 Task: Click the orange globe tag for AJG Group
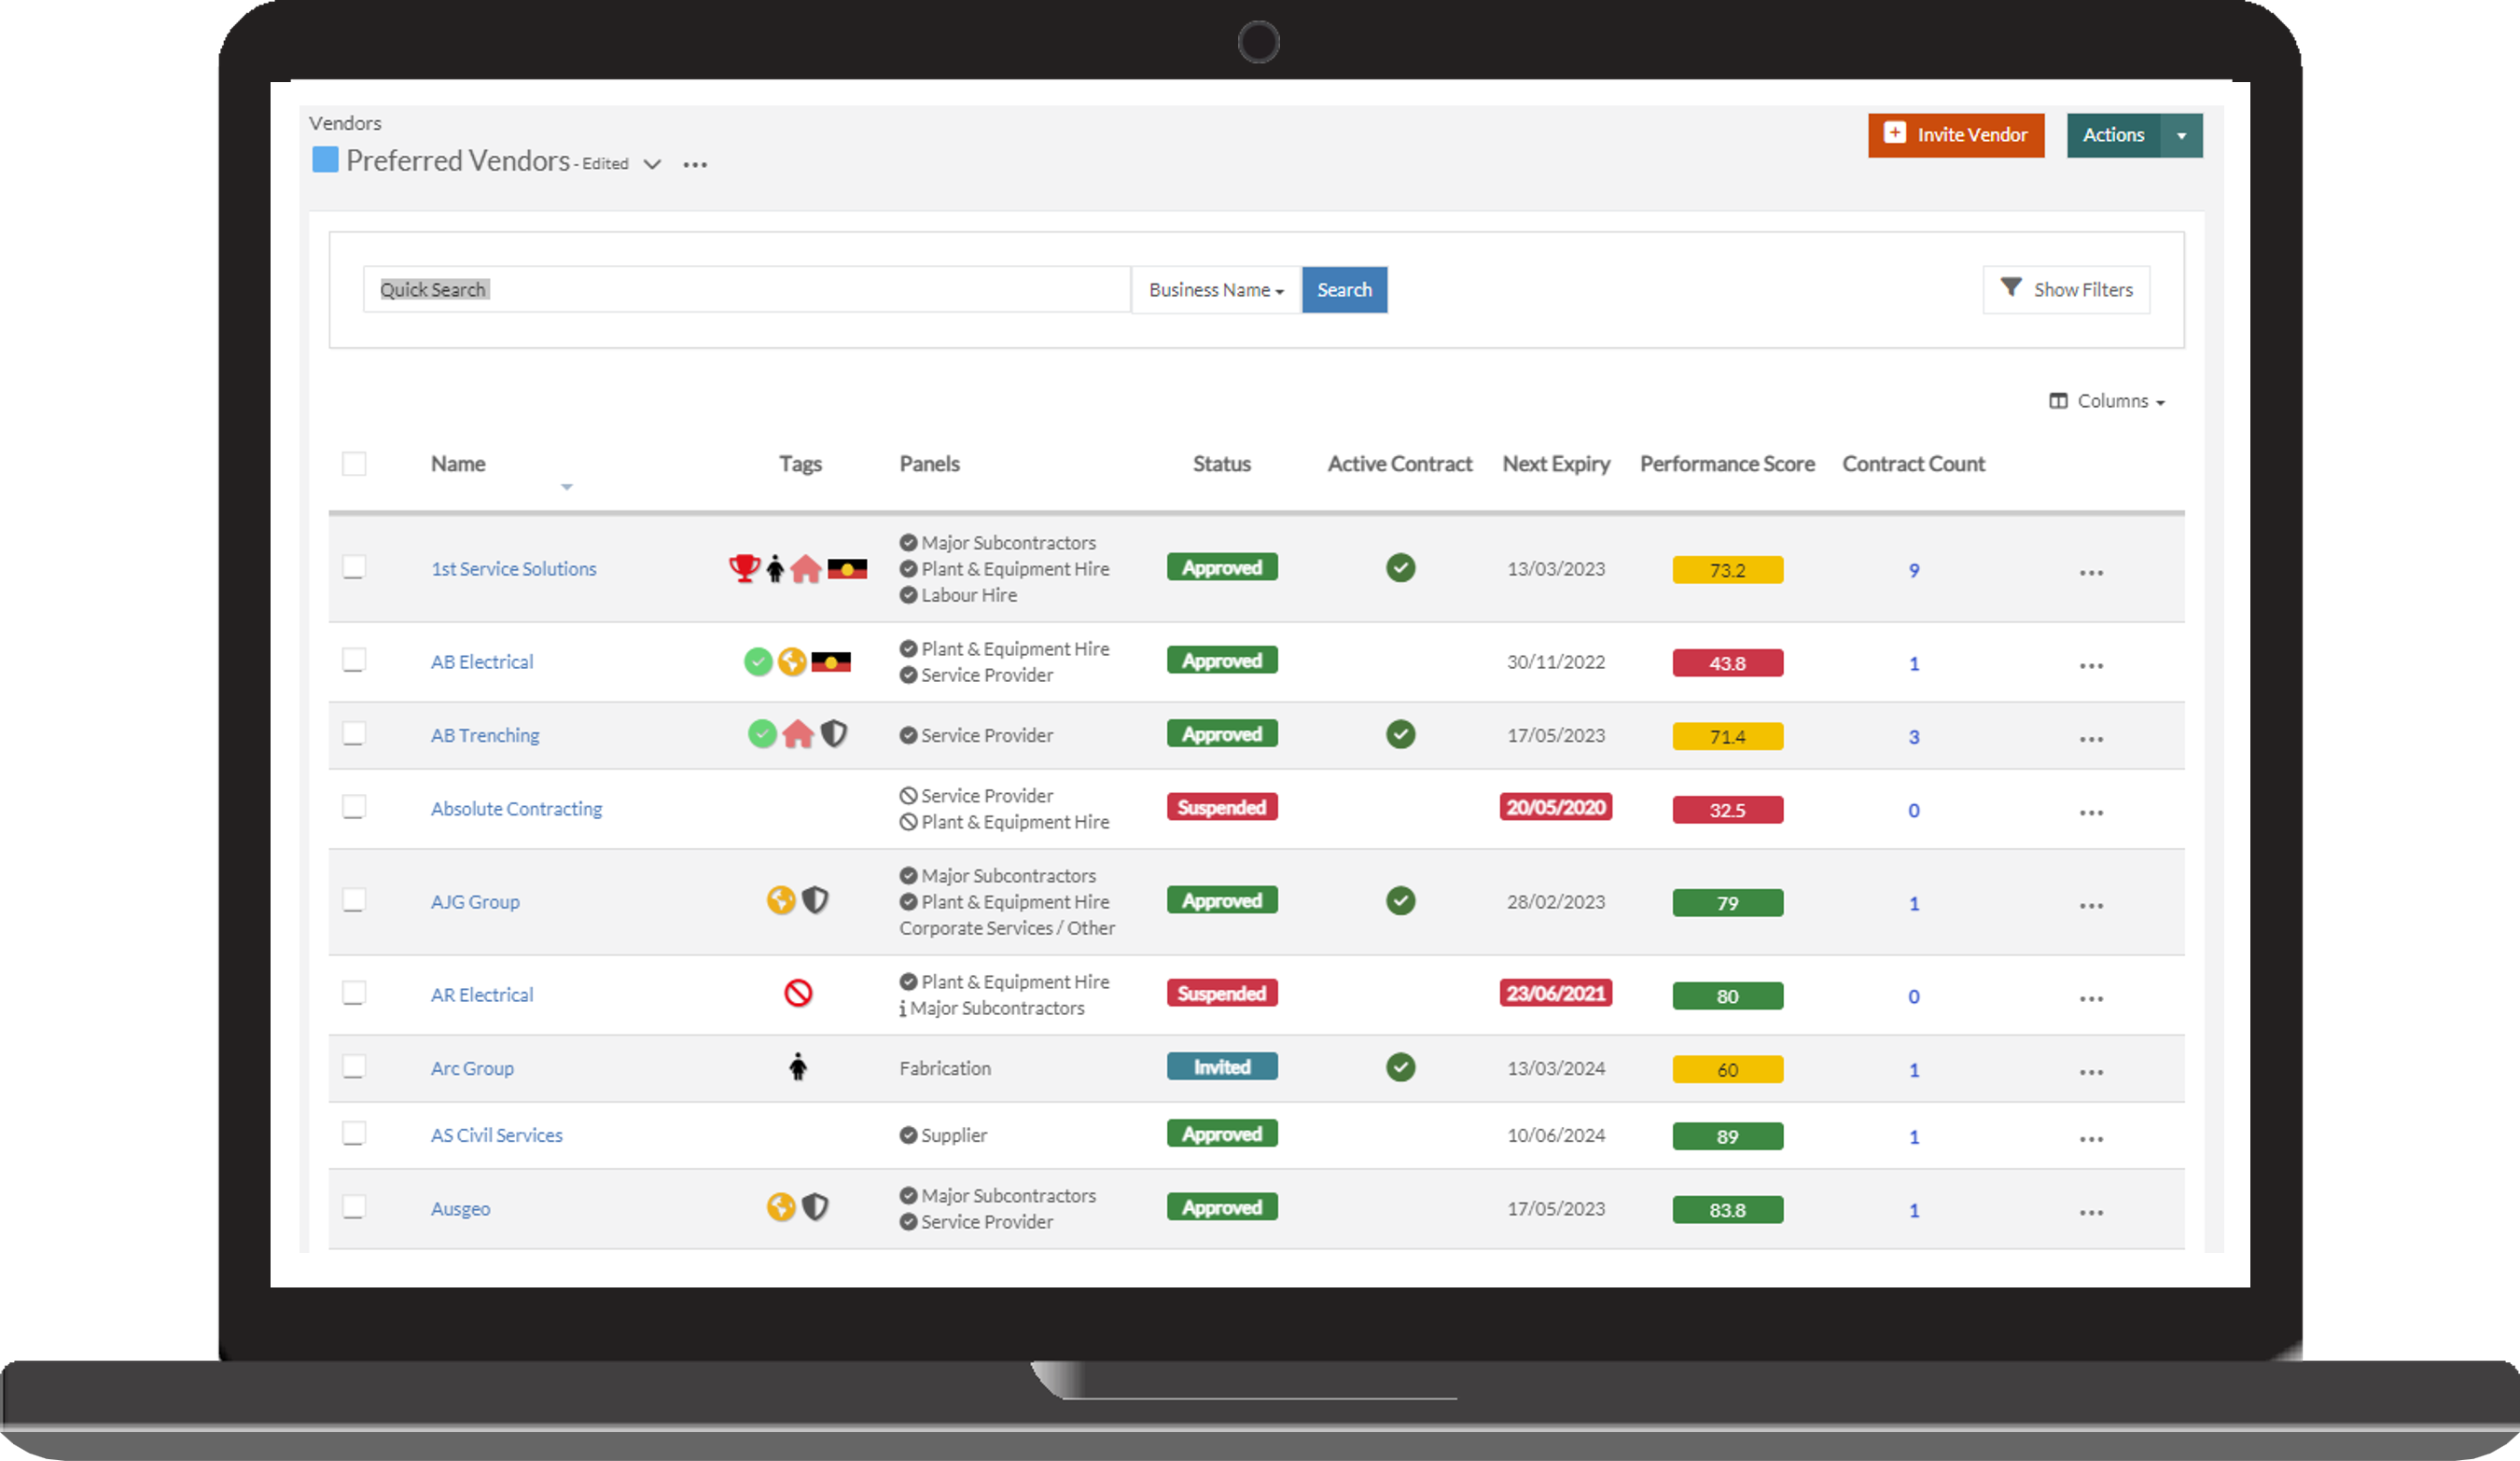click(x=781, y=901)
